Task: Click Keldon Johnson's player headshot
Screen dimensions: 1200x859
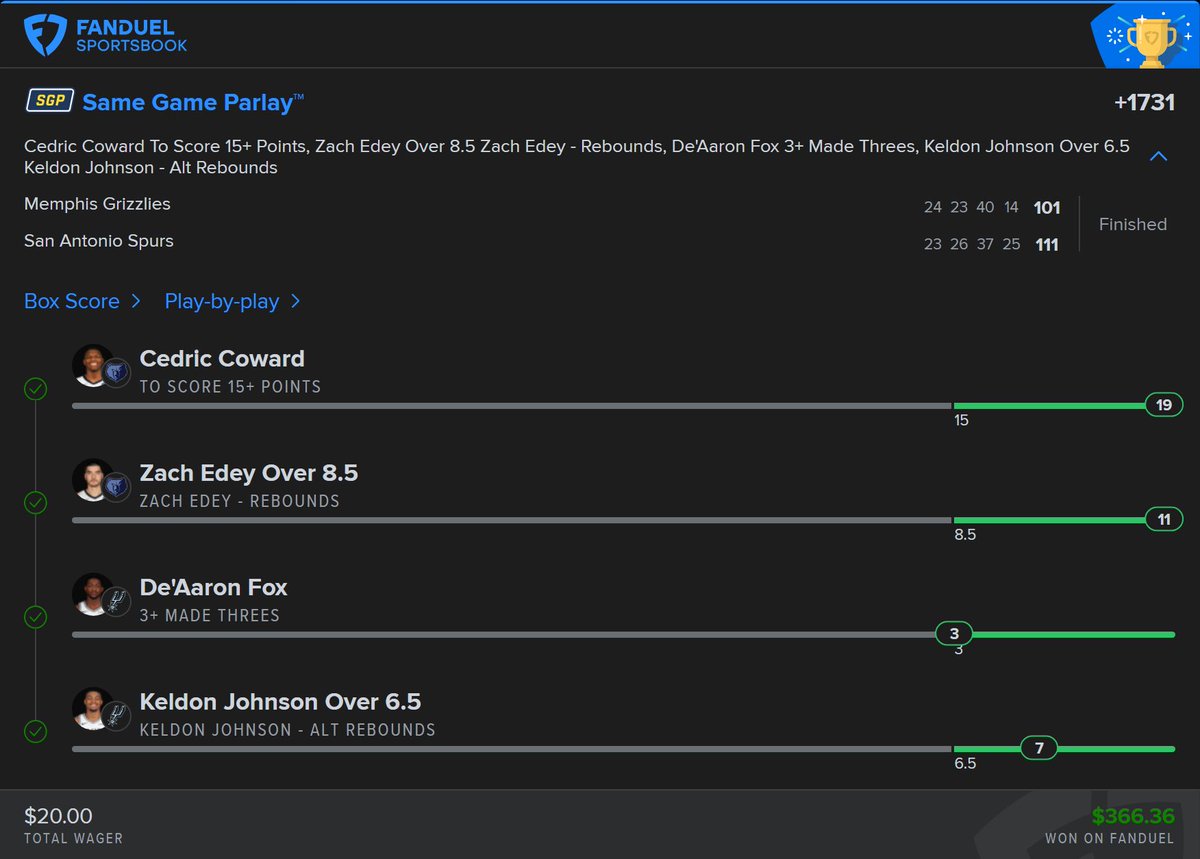Action: pyautogui.click(x=93, y=708)
